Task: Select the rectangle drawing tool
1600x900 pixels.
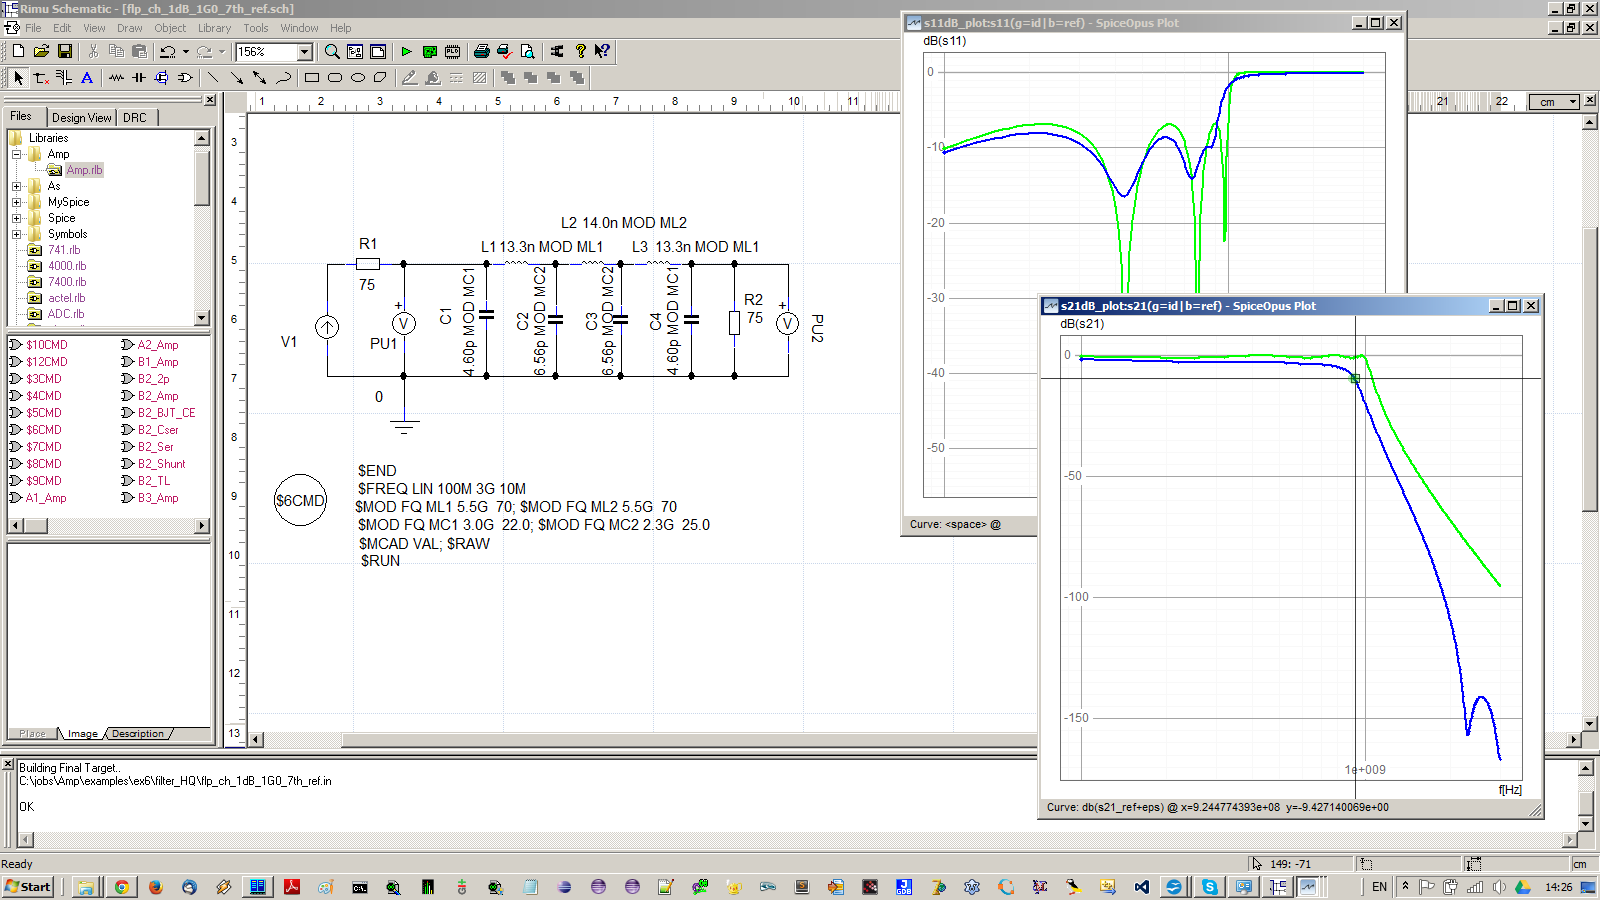Action: point(312,78)
